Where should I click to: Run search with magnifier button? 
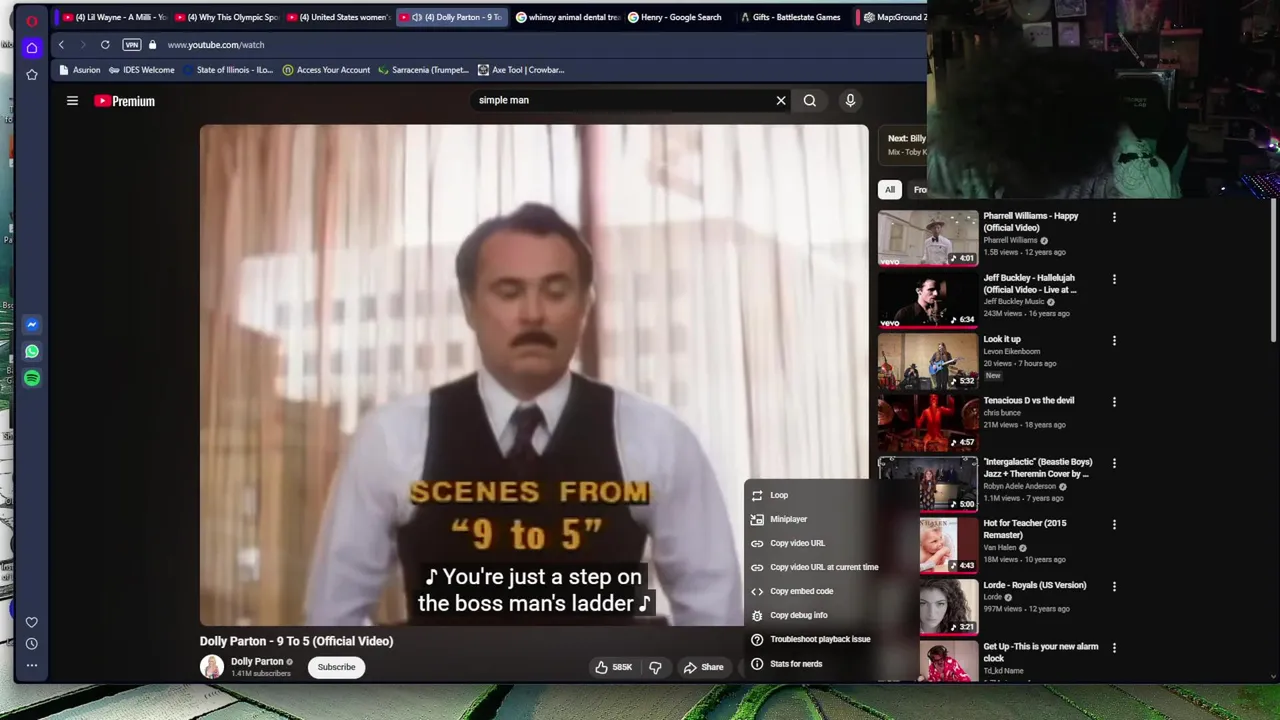click(x=810, y=100)
